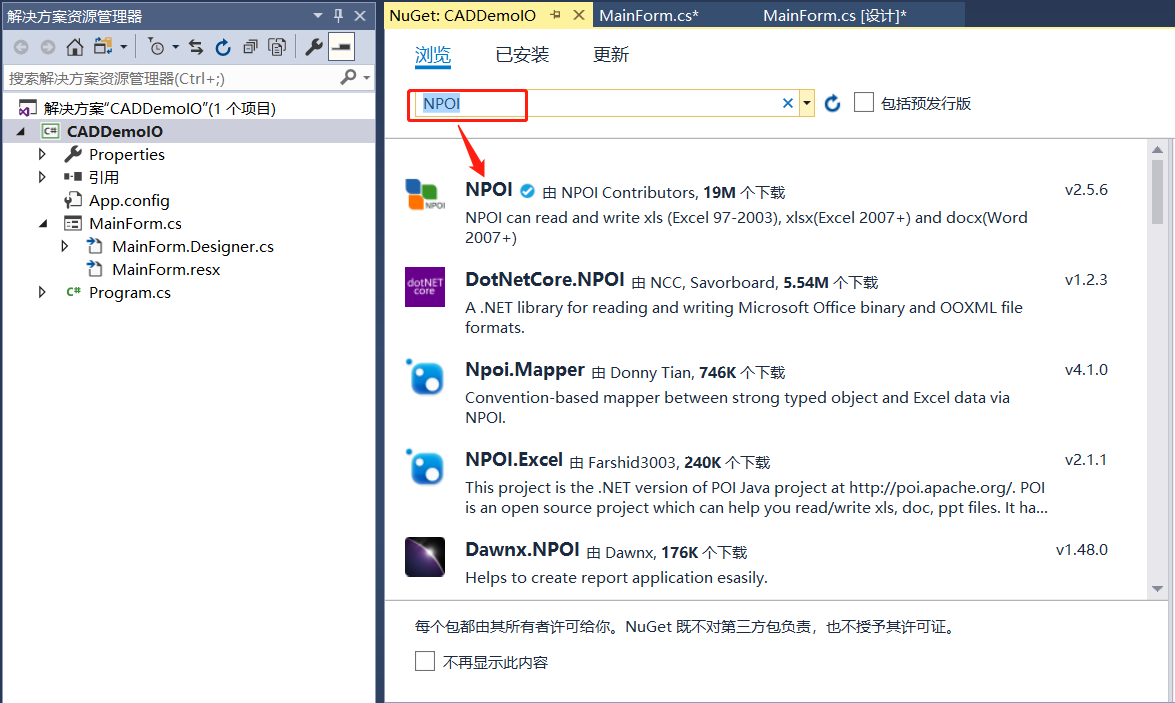1175x703 pixels.
Task: Switch to the MainForm.cs [设计]* tab
Action: (x=835, y=16)
